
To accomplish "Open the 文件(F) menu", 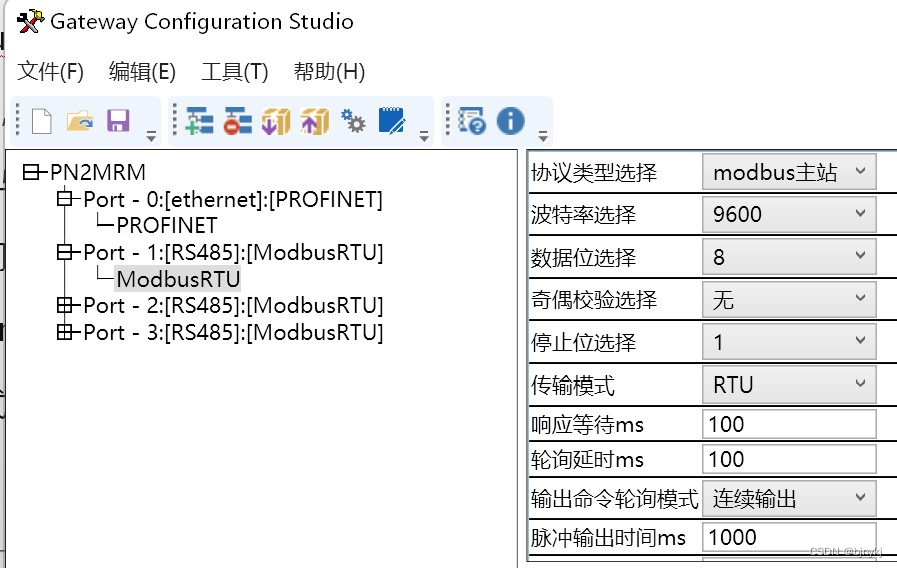I will pyautogui.click(x=50, y=72).
